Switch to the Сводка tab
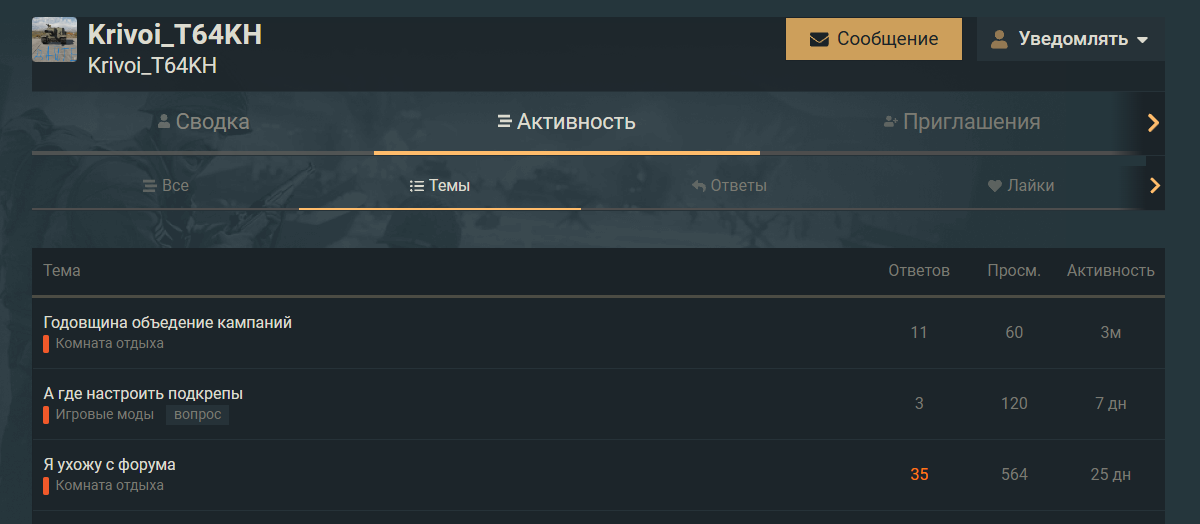The width and height of the screenshot is (1200, 524). 203,122
